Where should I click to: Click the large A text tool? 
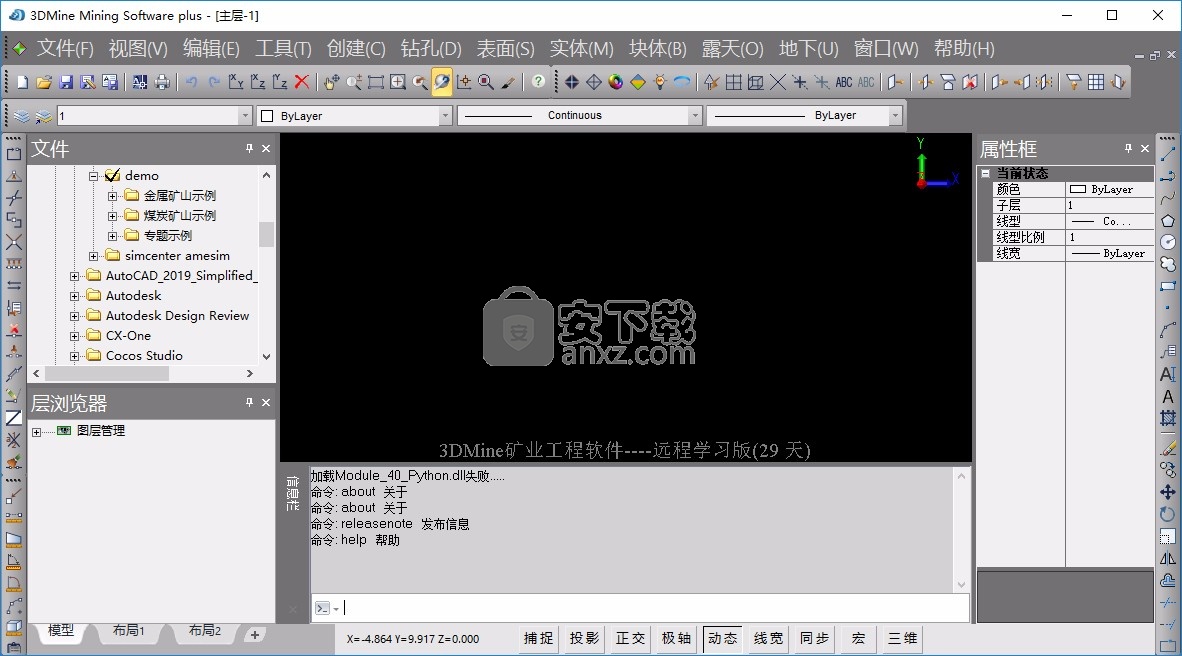point(1168,397)
